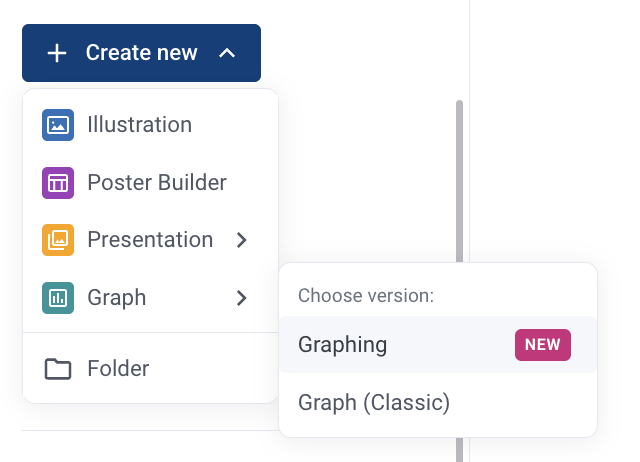The width and height of the screenshot is (640, 462).
Task: Choose the Graphing version
Action: coord(438,344)
